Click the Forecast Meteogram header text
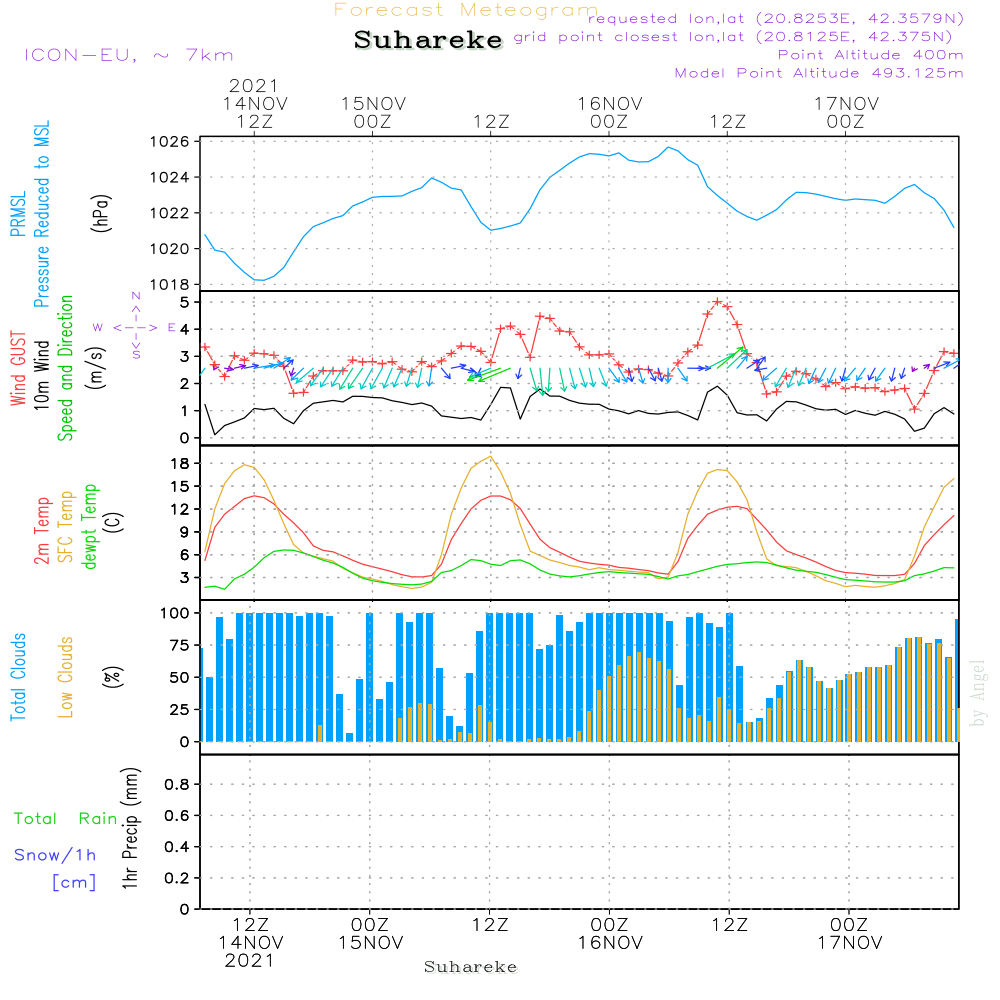 click(x=466, y=10)
